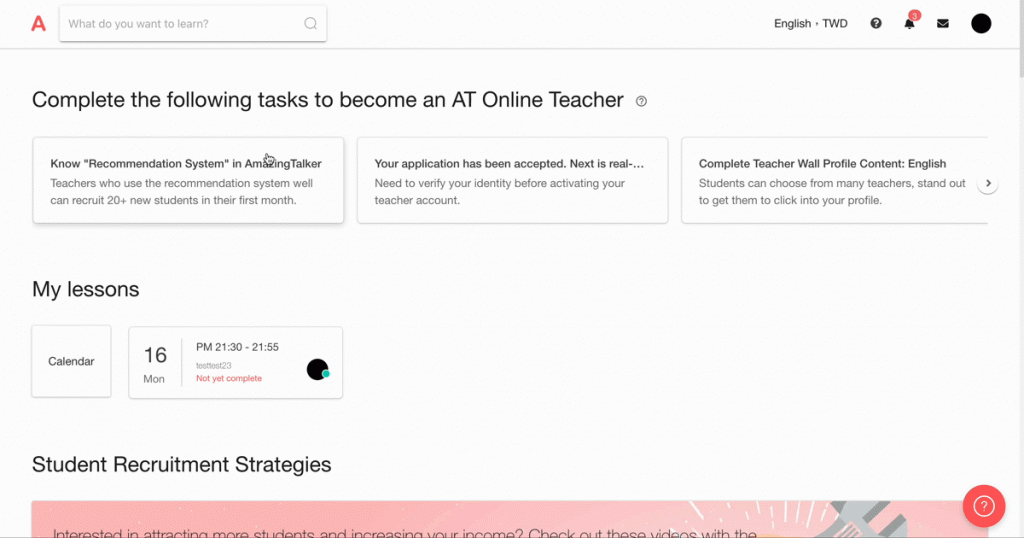Click the search magnifier icon

click(311, 24)
